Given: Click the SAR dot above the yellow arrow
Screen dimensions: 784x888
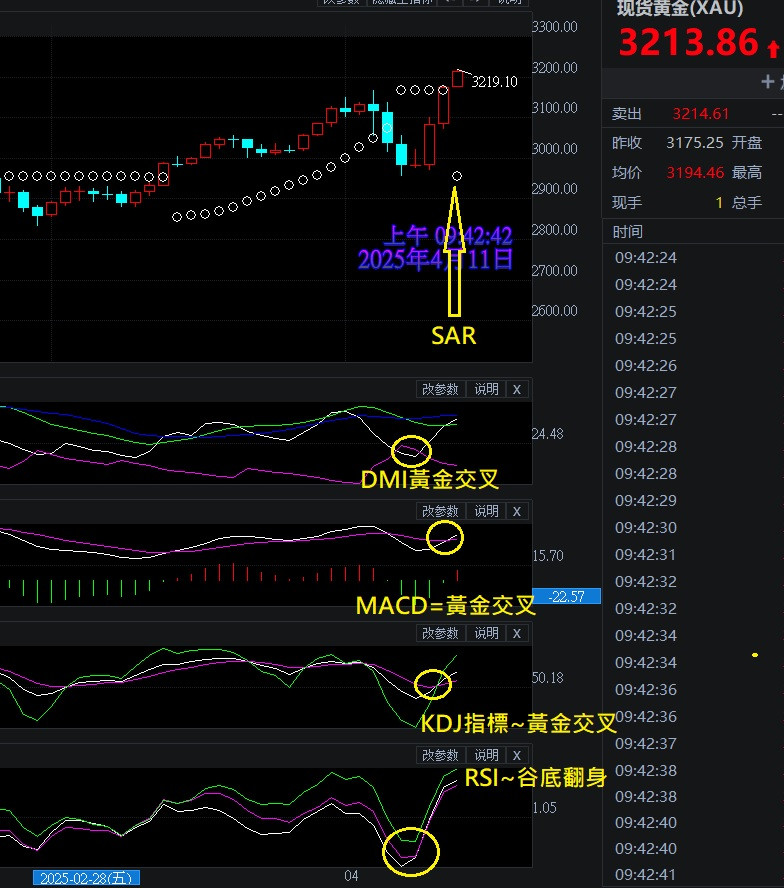Looking at the screenshot, I should point(457,176).
